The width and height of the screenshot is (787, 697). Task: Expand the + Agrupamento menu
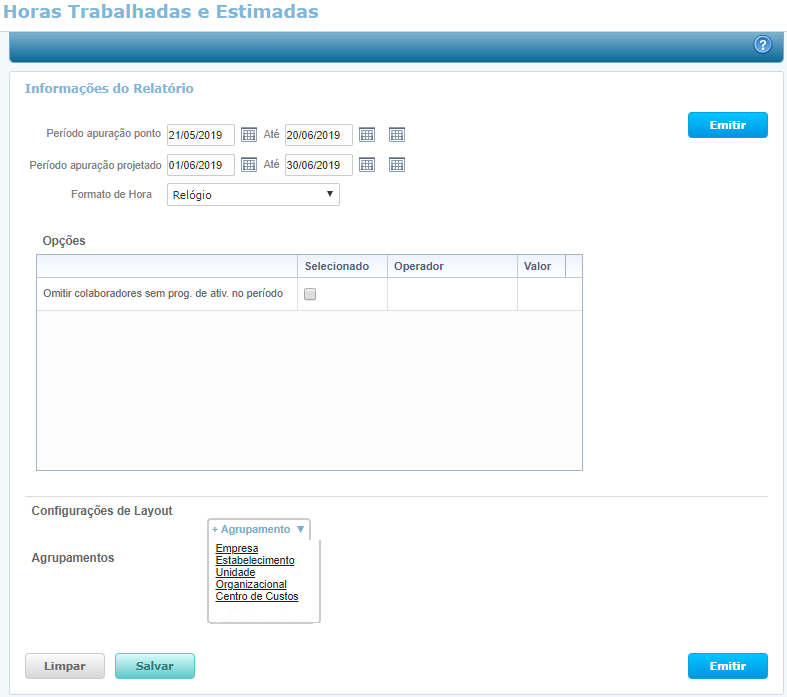[x=259, y=529]
